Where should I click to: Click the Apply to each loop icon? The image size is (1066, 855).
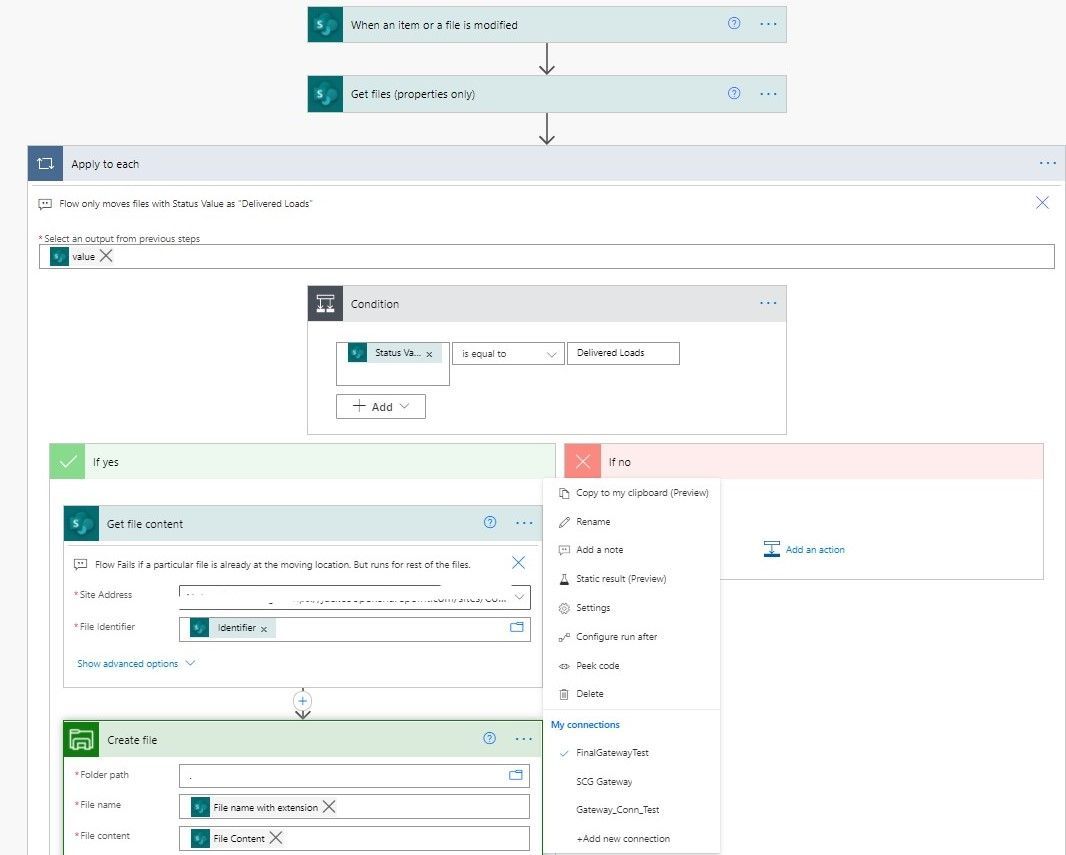(x=44, y=163)
